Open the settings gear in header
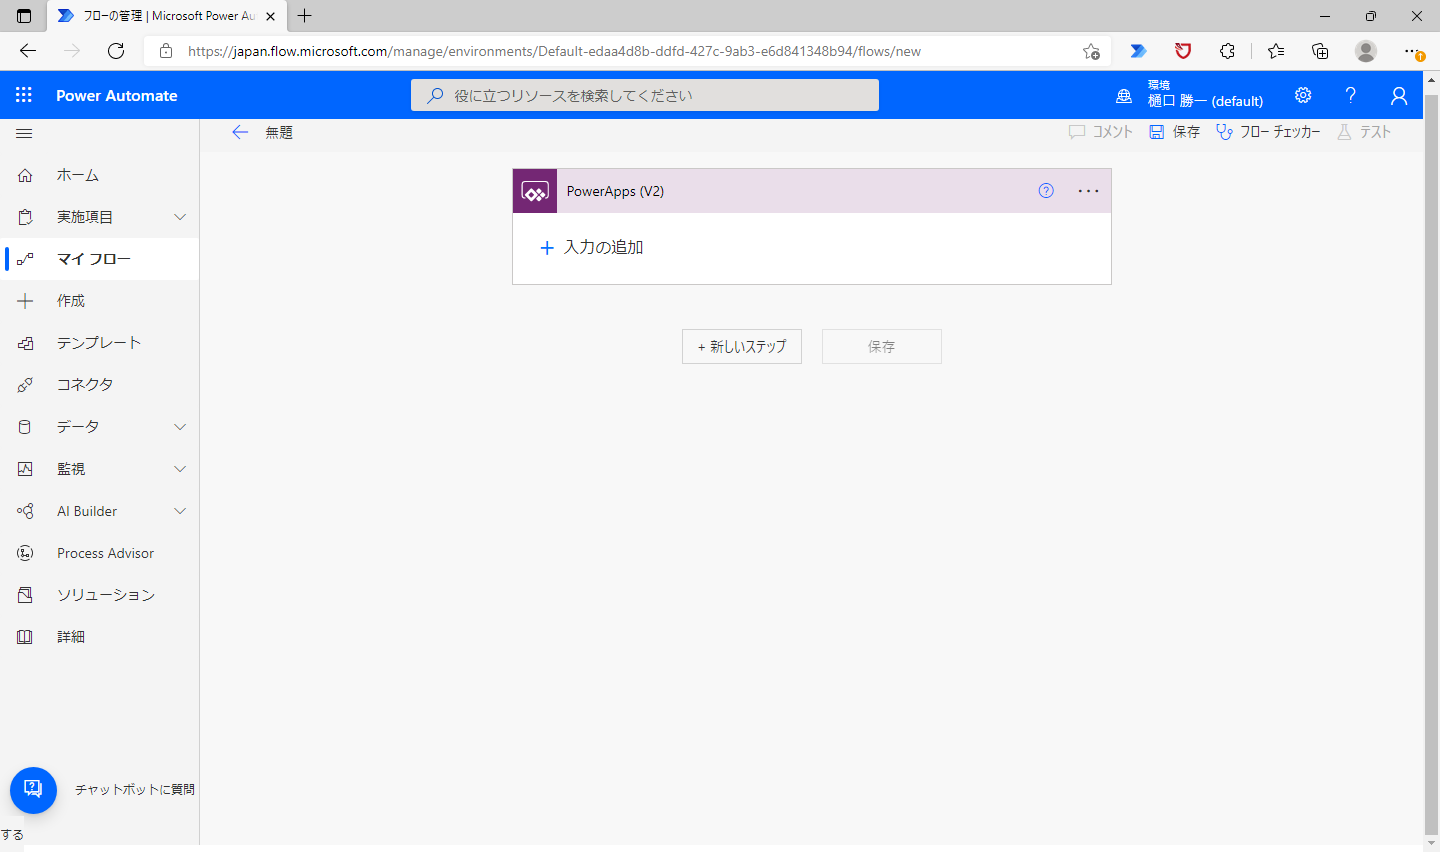 tap(1303, 95)
